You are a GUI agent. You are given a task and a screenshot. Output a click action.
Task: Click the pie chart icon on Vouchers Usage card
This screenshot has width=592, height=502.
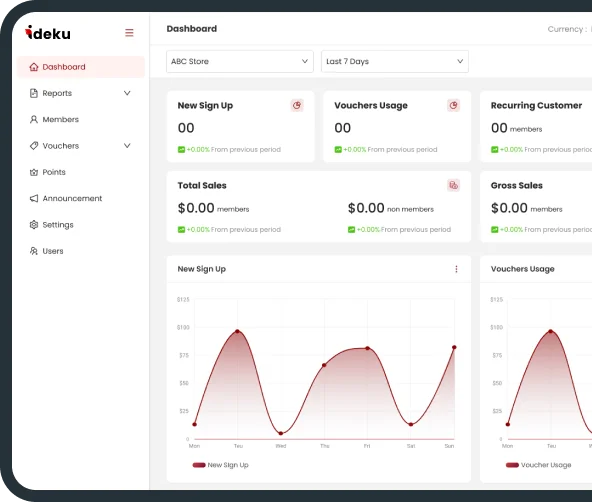(x=453, y=105)
